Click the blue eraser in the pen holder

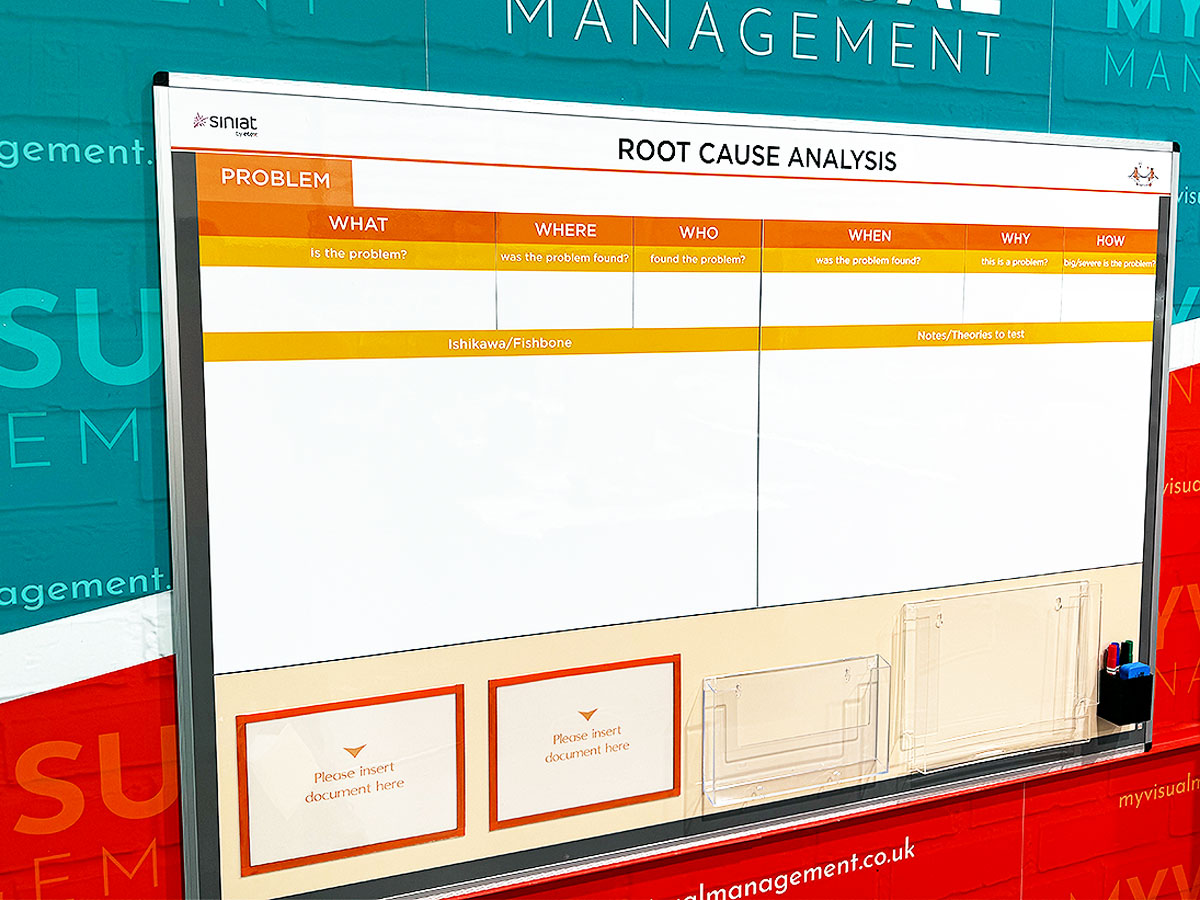[x=1133, y=670]
